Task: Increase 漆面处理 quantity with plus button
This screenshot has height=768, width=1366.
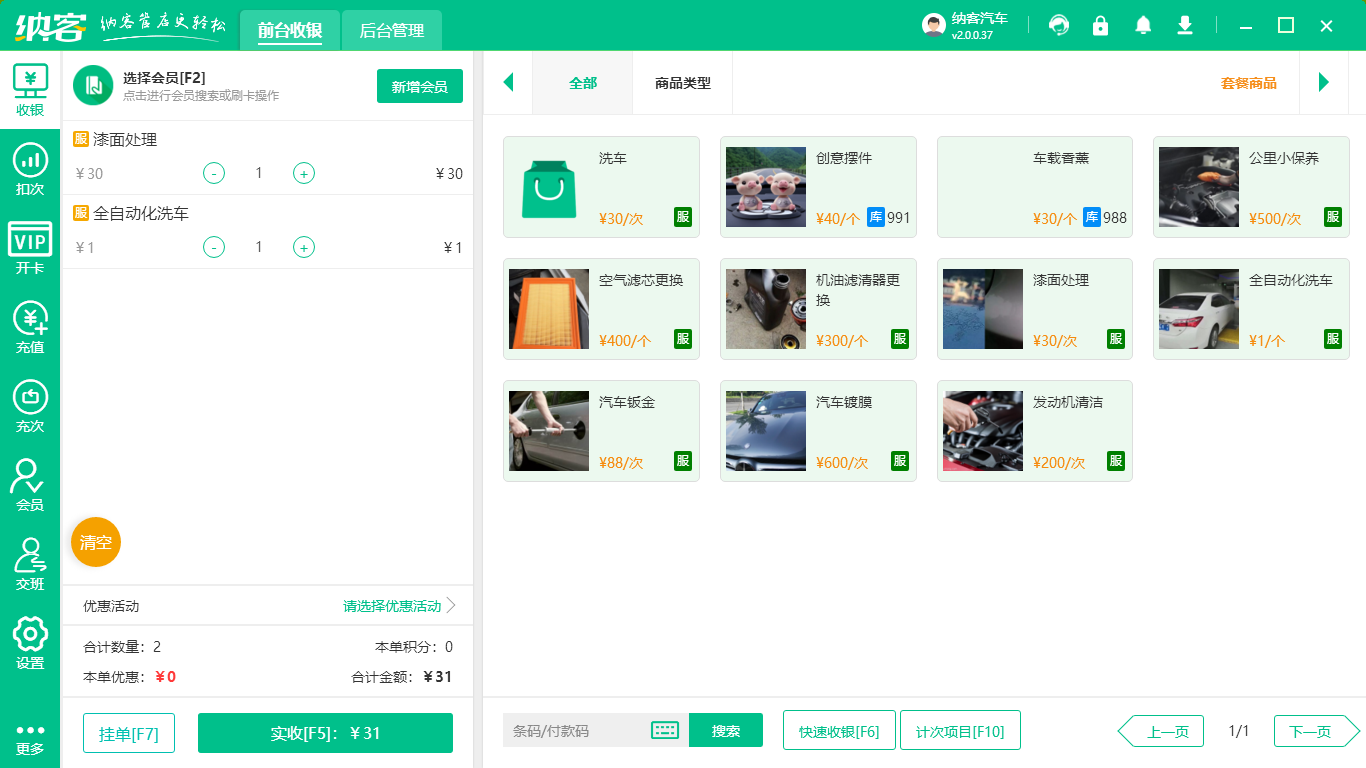Action: (x=303, y=173)
